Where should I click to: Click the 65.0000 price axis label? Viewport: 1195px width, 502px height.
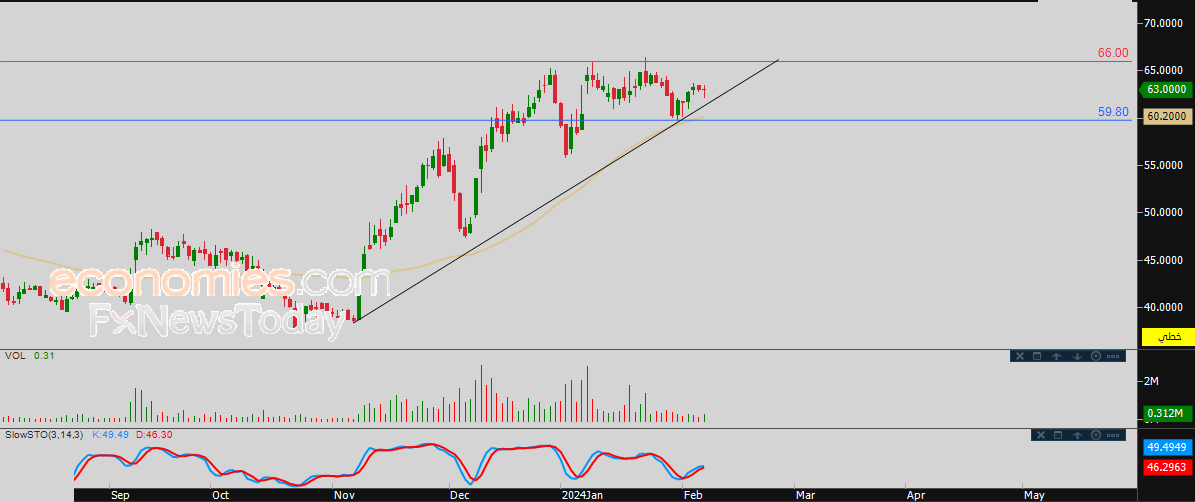(1165, 70)
